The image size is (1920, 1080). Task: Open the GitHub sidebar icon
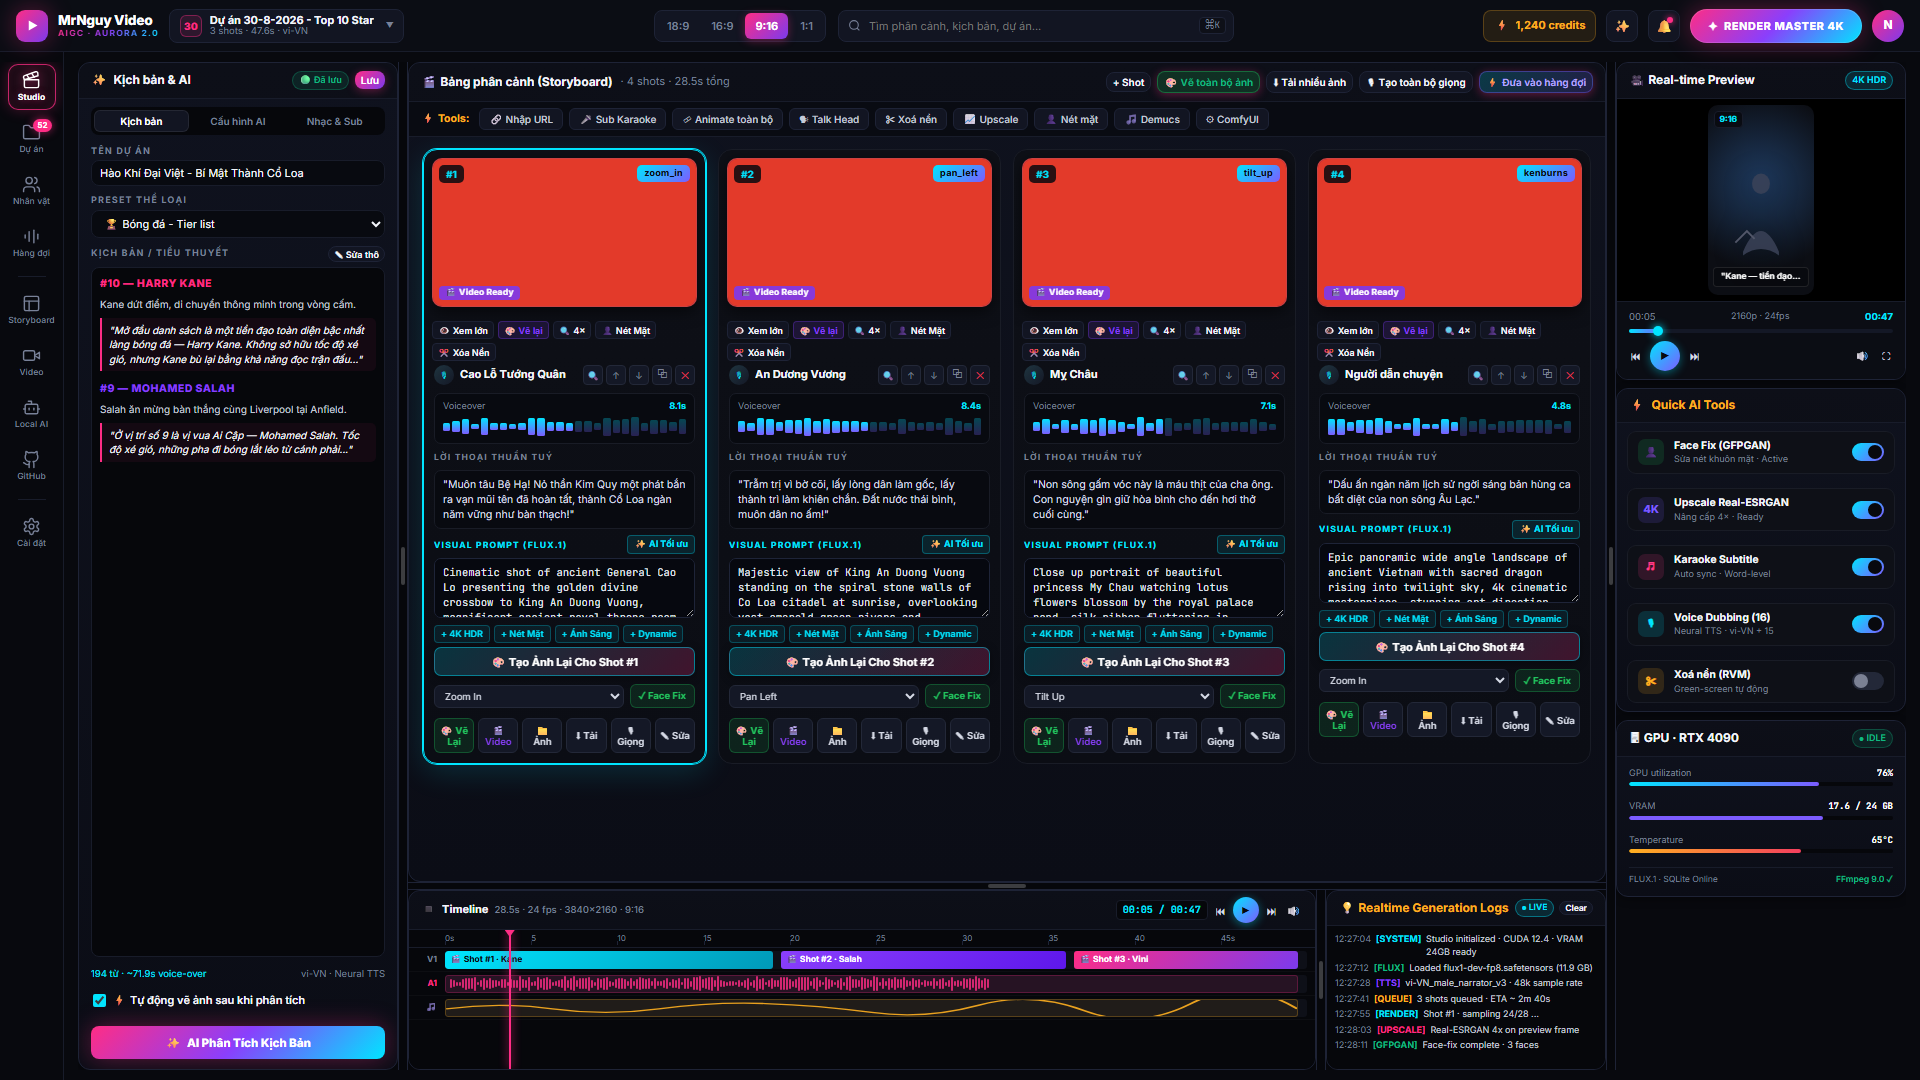[31, 465]
